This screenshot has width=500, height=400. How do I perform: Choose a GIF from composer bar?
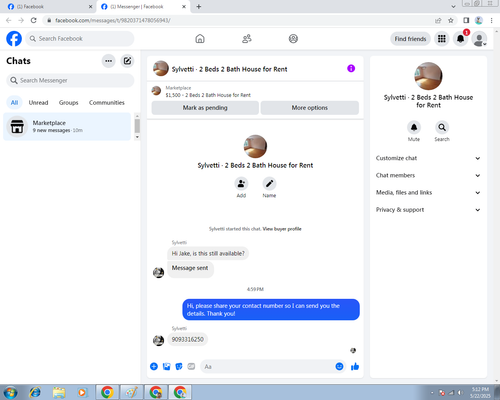click(191, 367)
